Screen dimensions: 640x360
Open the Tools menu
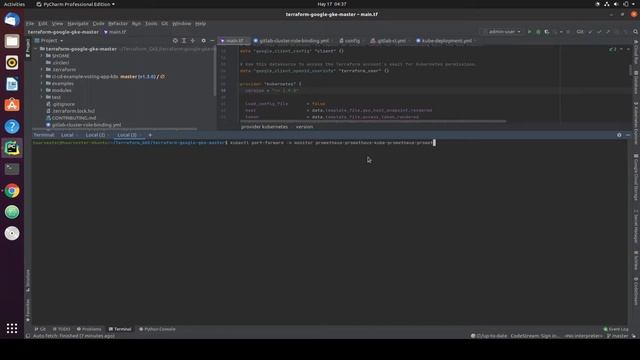[151, 23]
